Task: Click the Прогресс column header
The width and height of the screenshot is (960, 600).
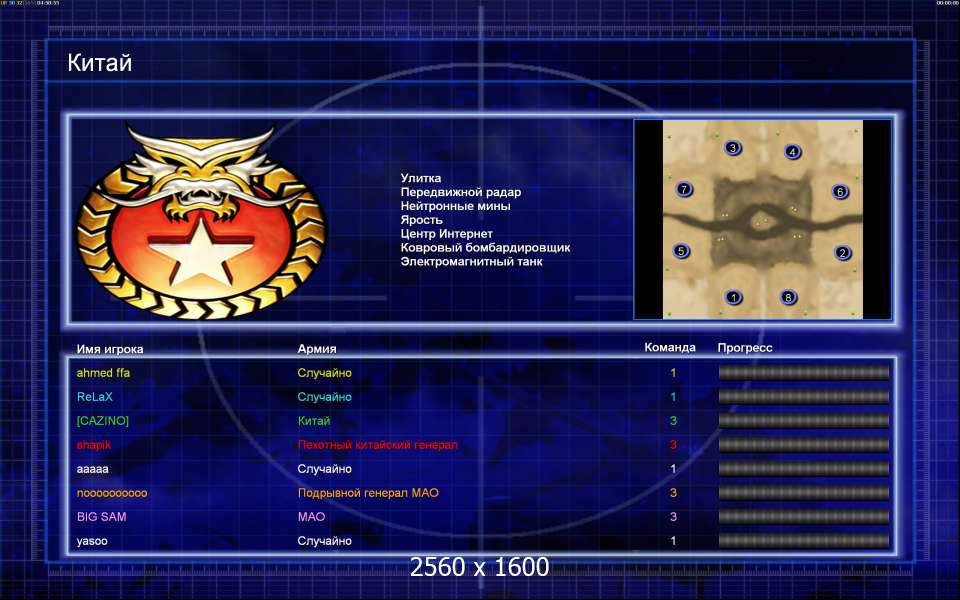Action: click(745, 348)
